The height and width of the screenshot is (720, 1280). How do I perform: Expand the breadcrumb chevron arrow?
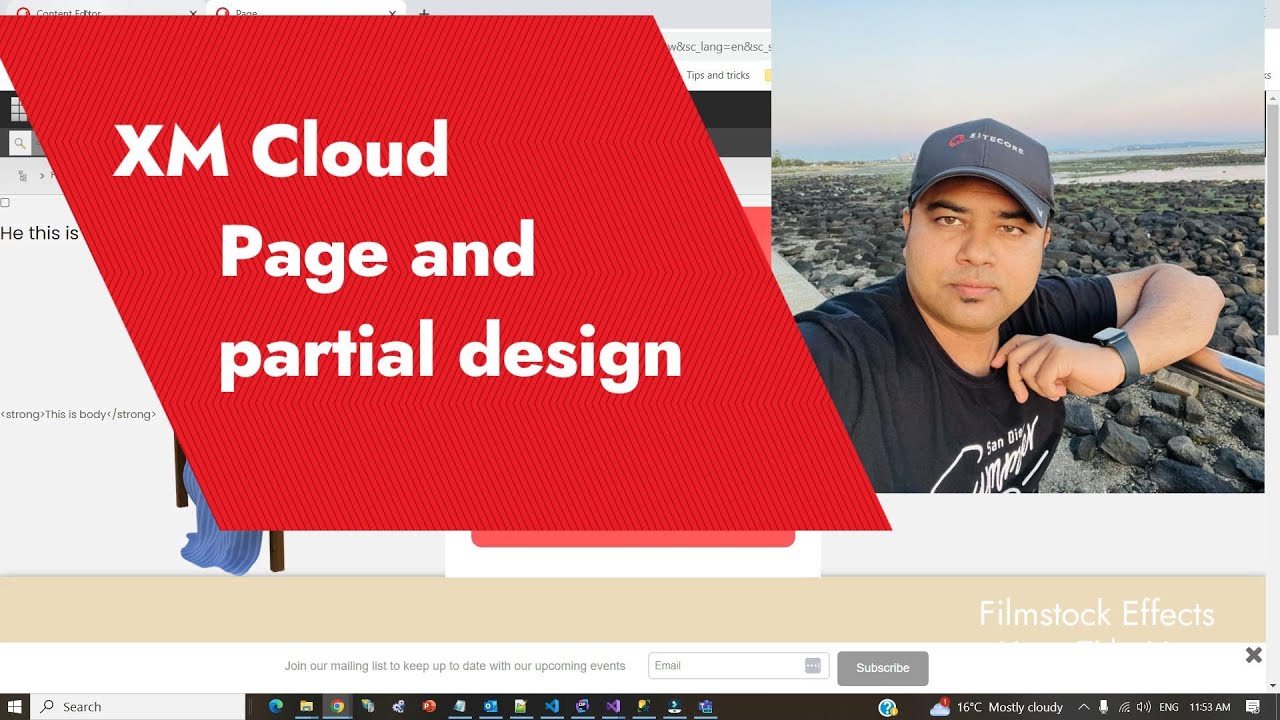pos(42,176)
